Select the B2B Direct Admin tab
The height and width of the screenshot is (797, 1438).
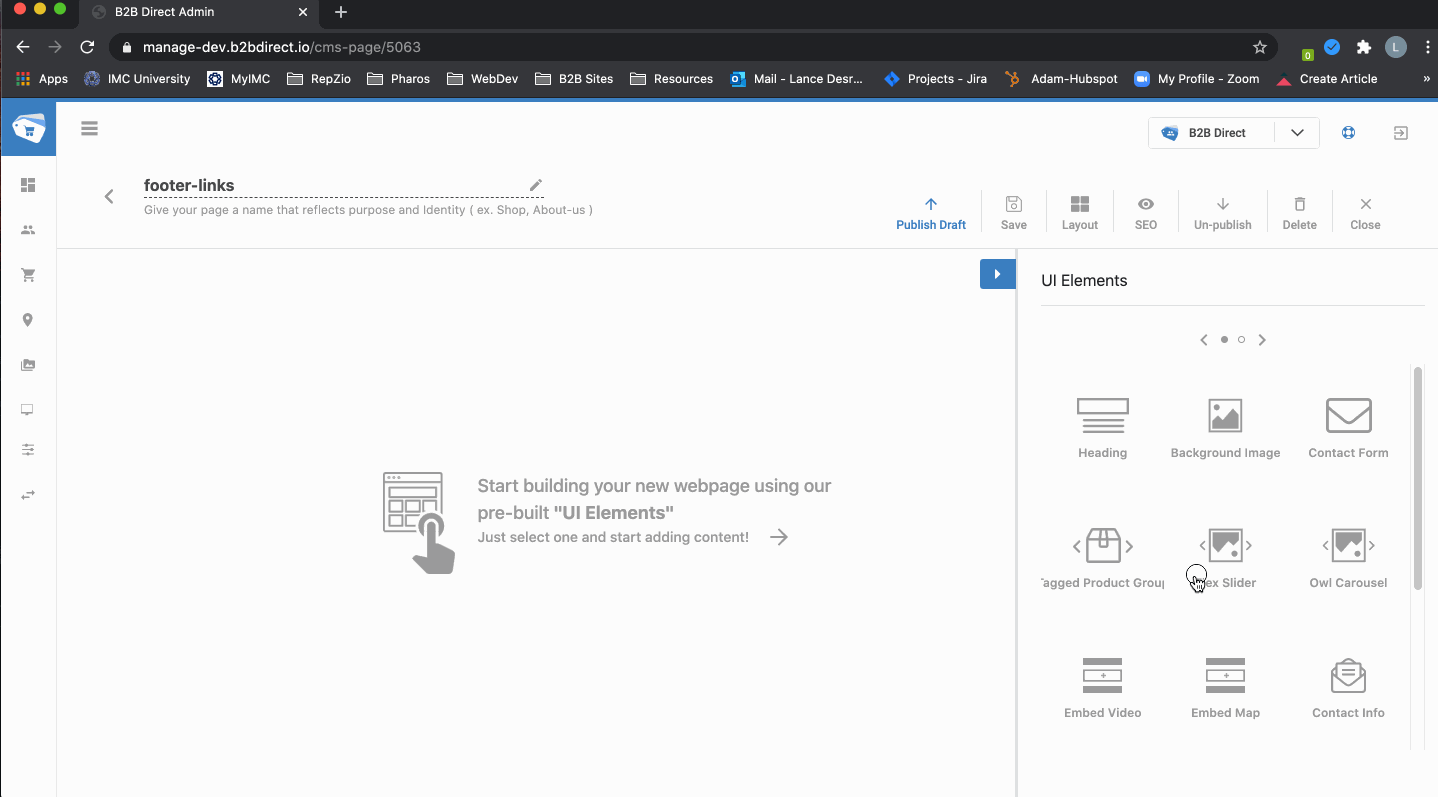click(x=199, y=12)
